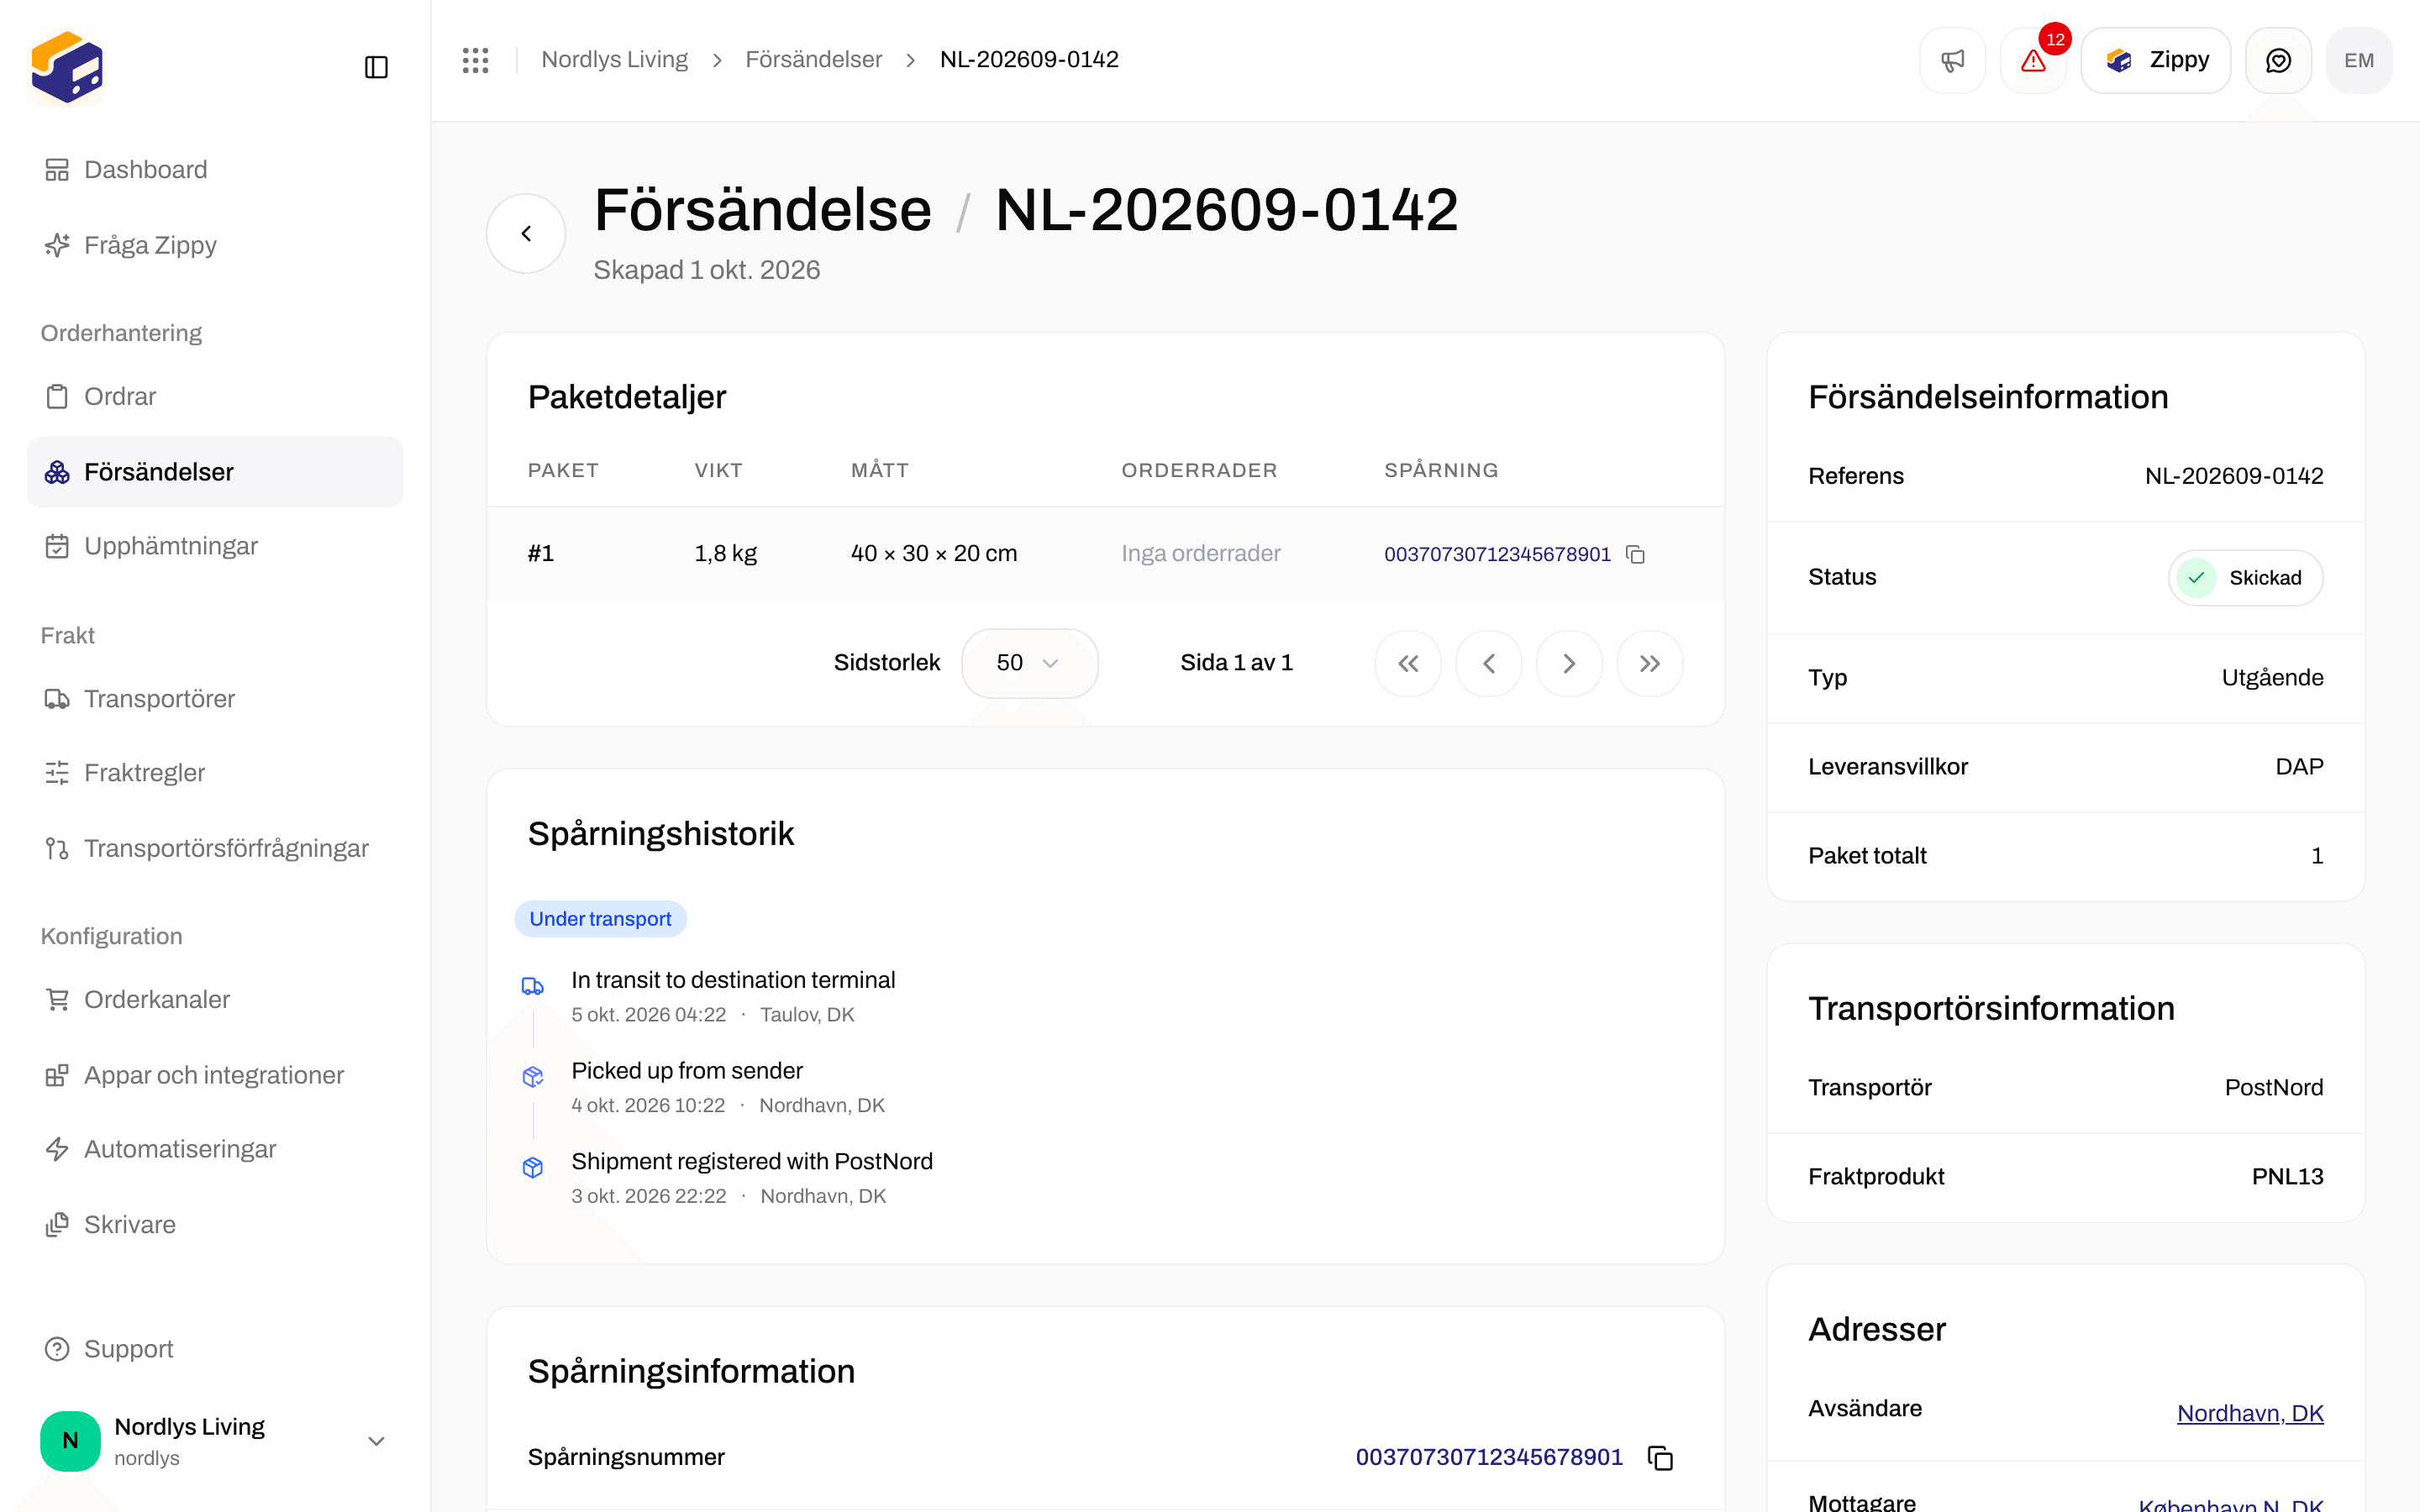Click Shipment registered with PostNord event
This screenshot has height=1512, width=2420.
tap(752, 1161)
